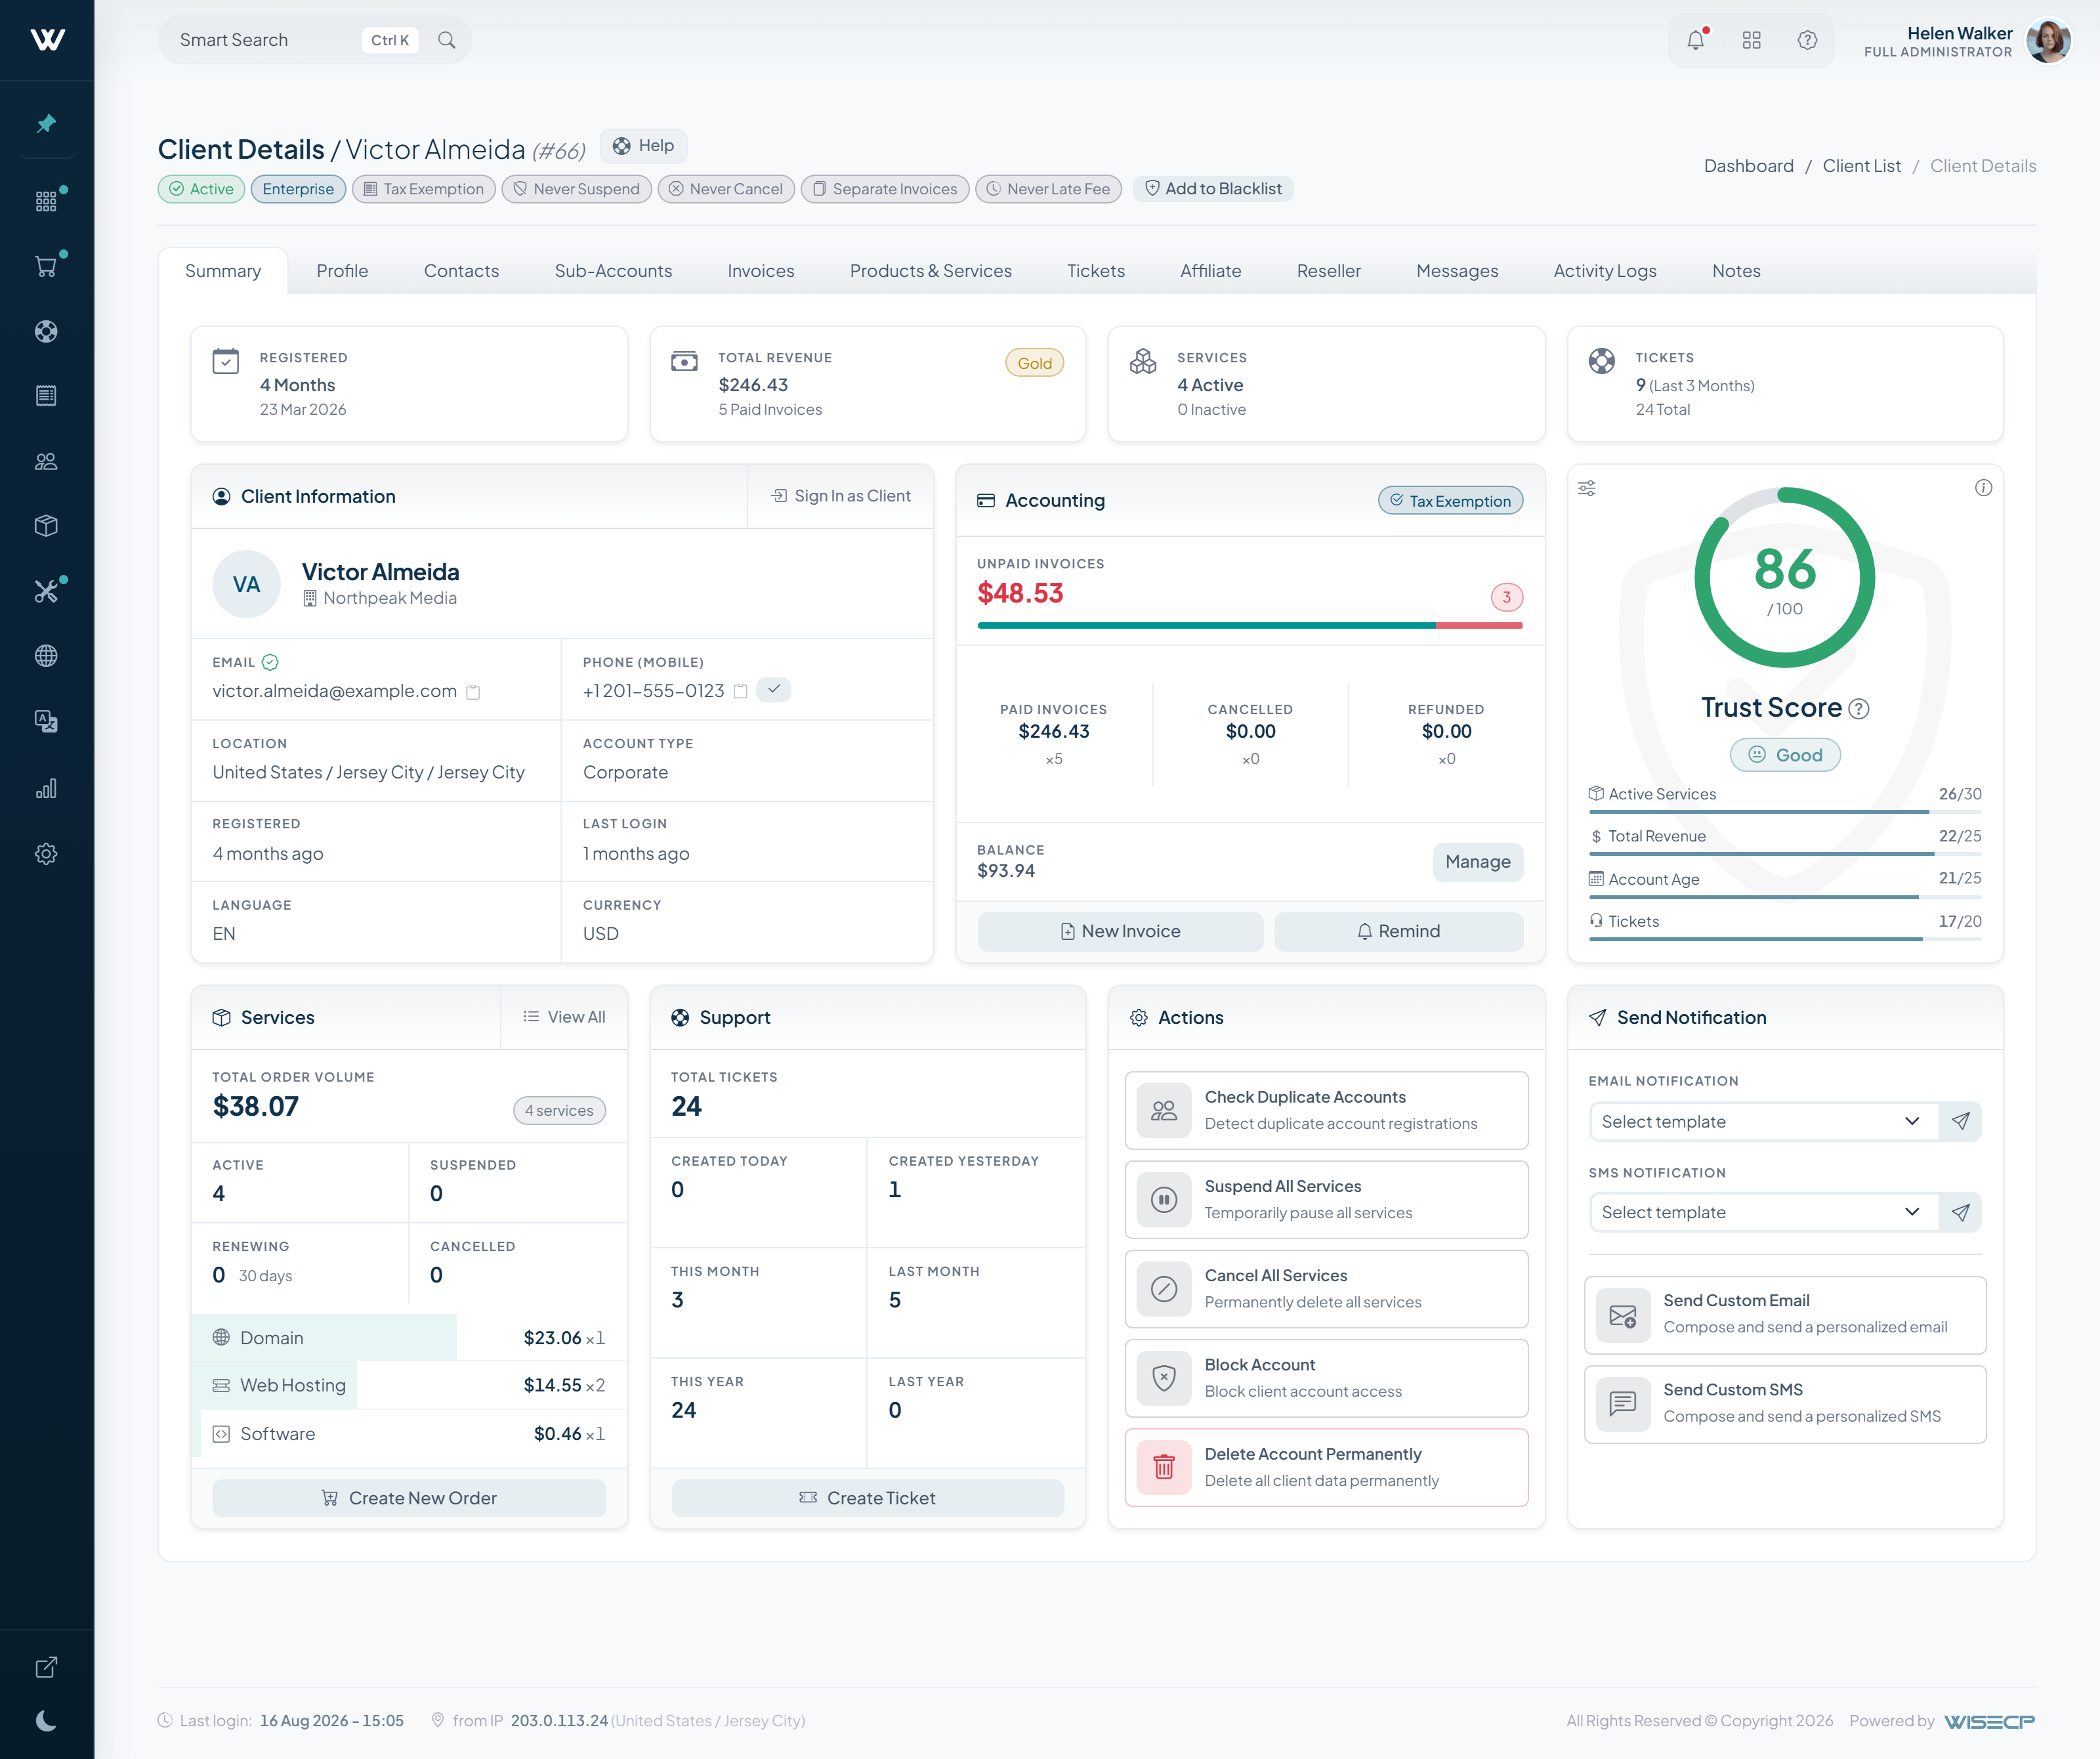Viewport: 2100px width, 1759px height.
Task: Open Send Custom Email action
Action: pyautogui.click(x=1785, y=1315)
